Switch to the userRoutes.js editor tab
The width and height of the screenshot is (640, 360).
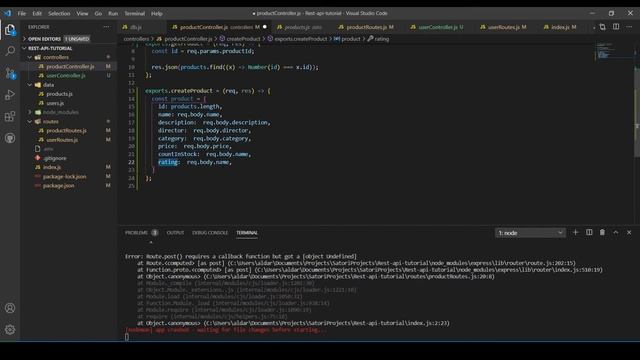click(x=507, y=27)
